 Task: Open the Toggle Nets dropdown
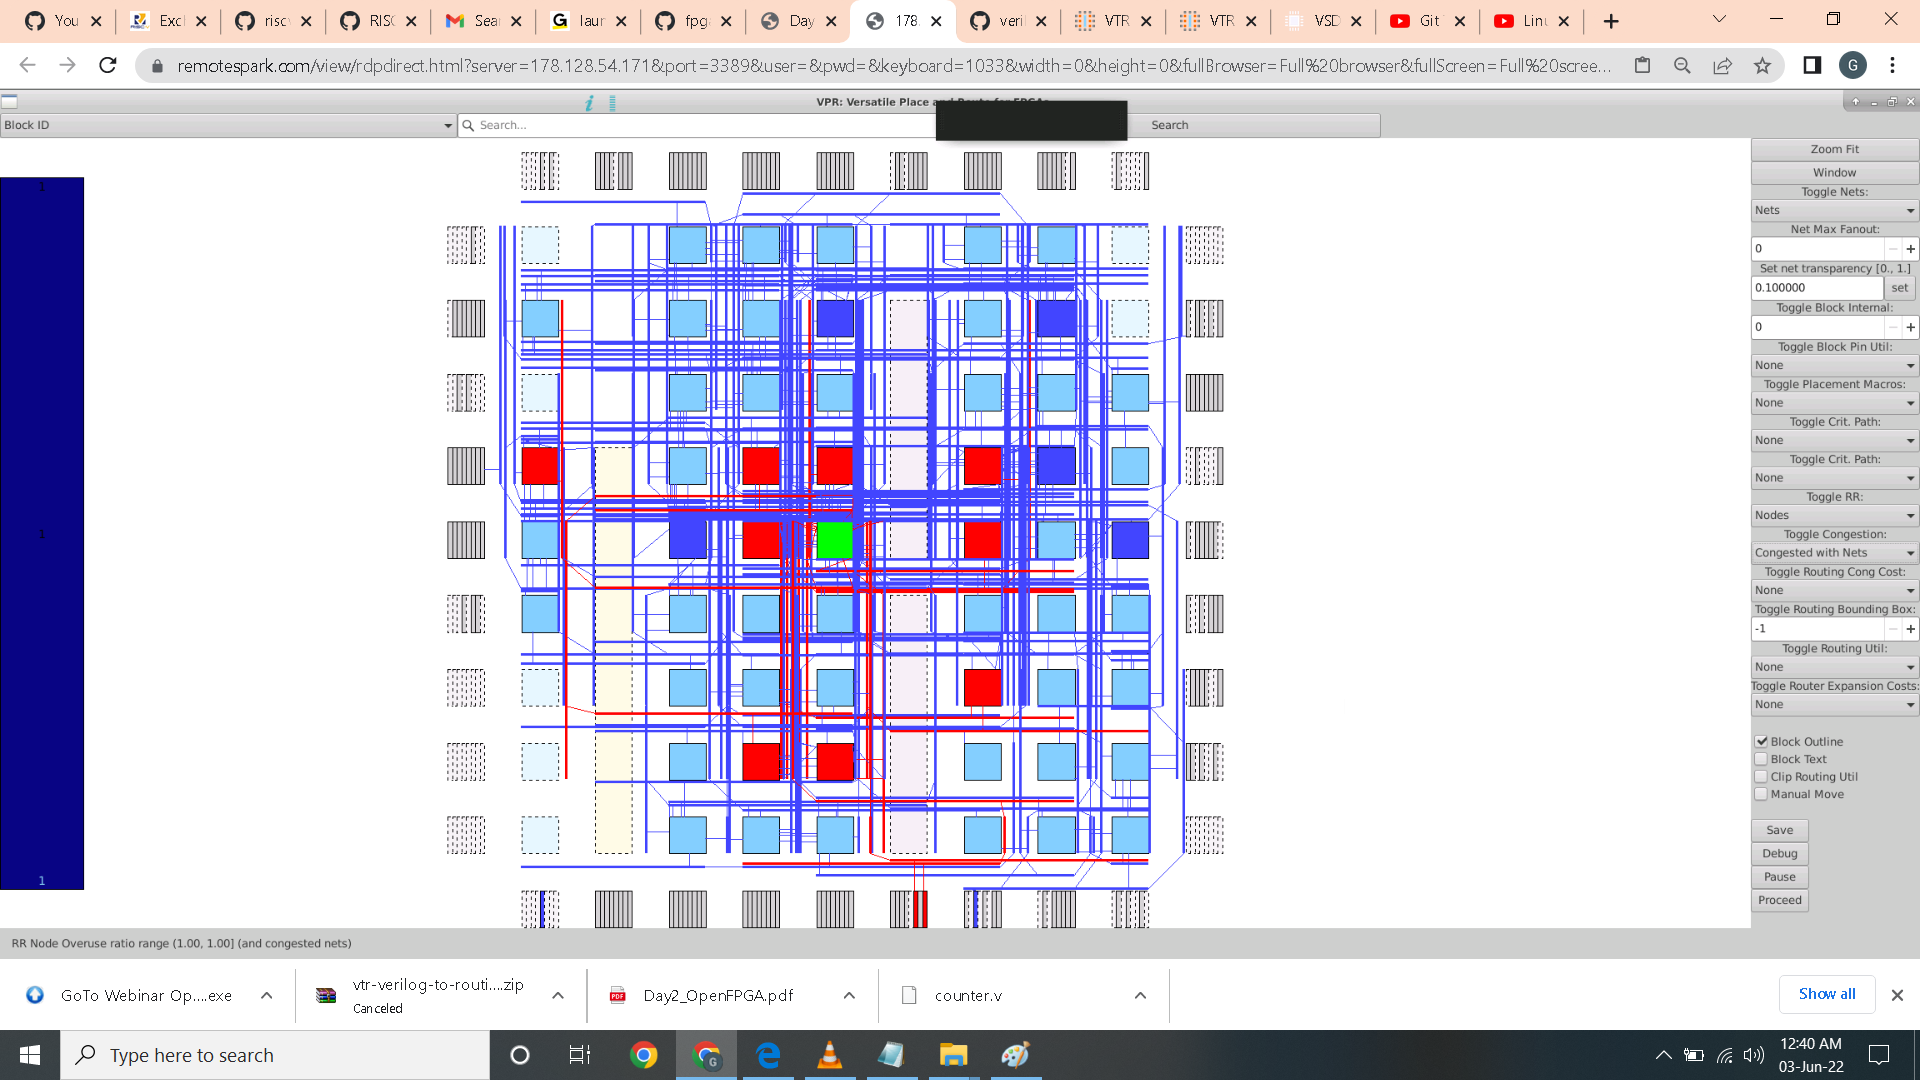(1834, 210)
